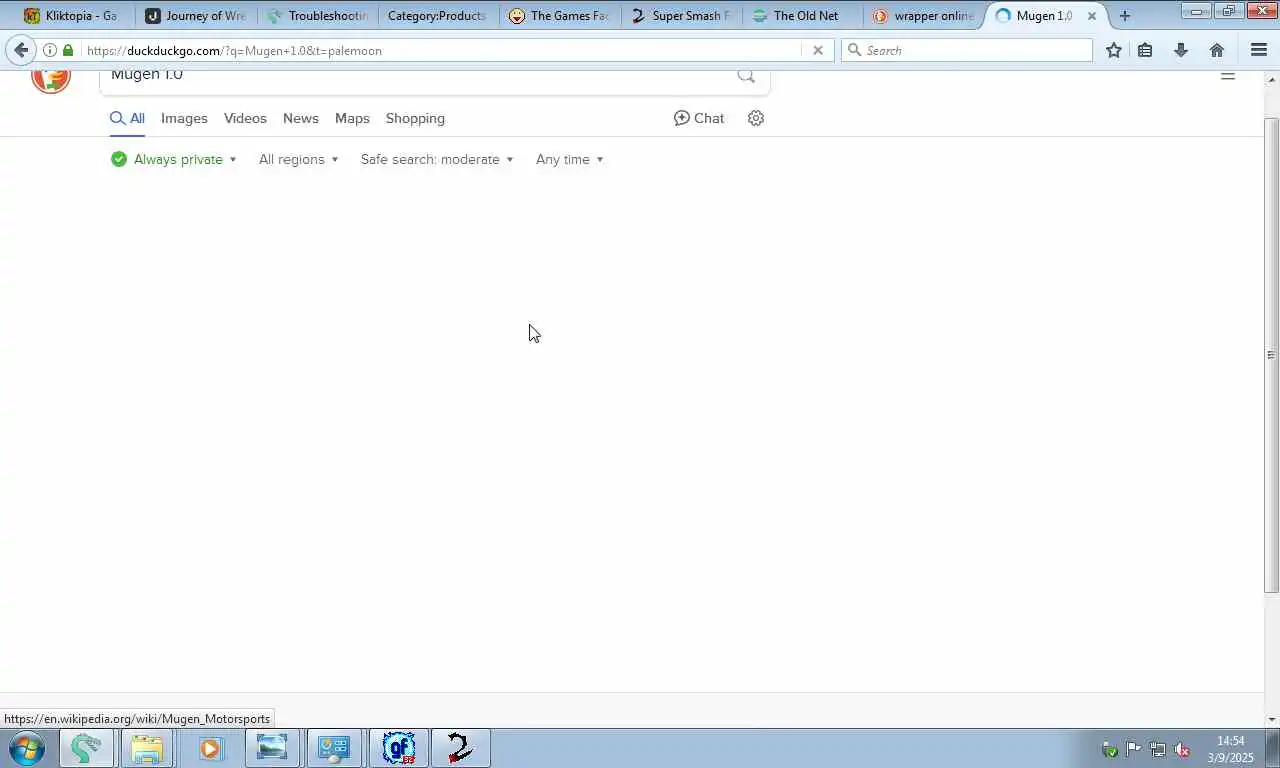Open the swoosh-logo taskbar application
This screenshot has width=1280, height=768.
pos(460,748)
